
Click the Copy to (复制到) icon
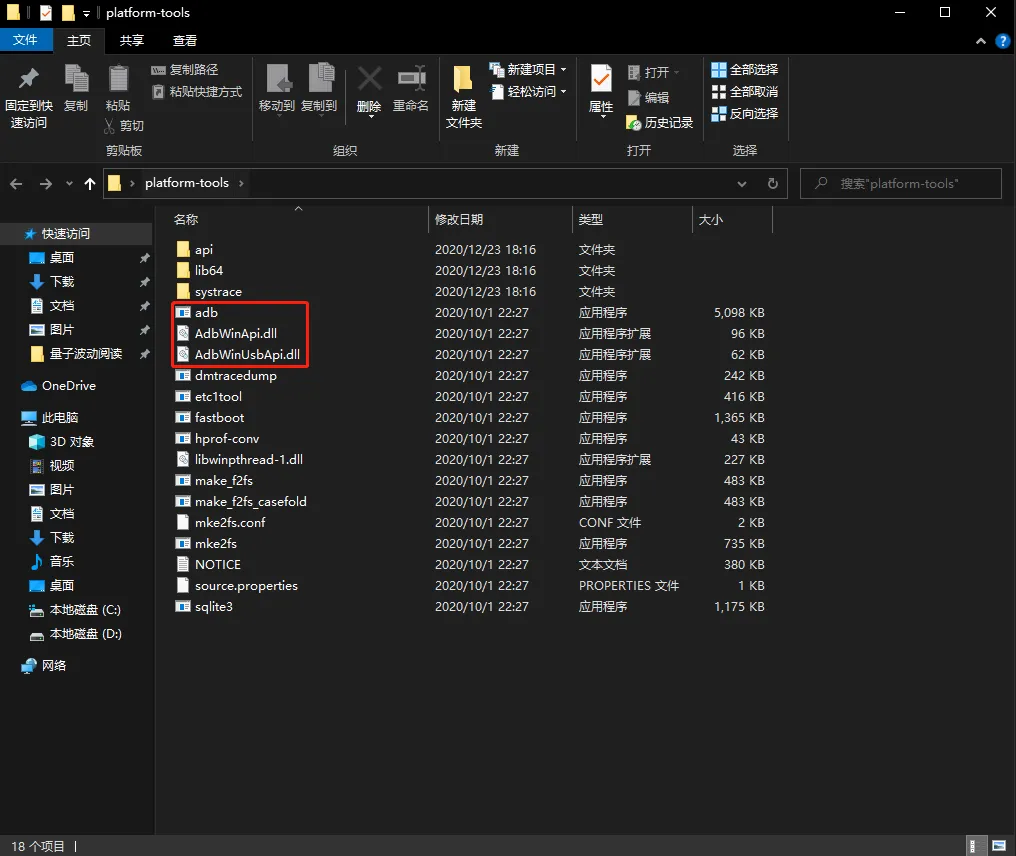321,78
